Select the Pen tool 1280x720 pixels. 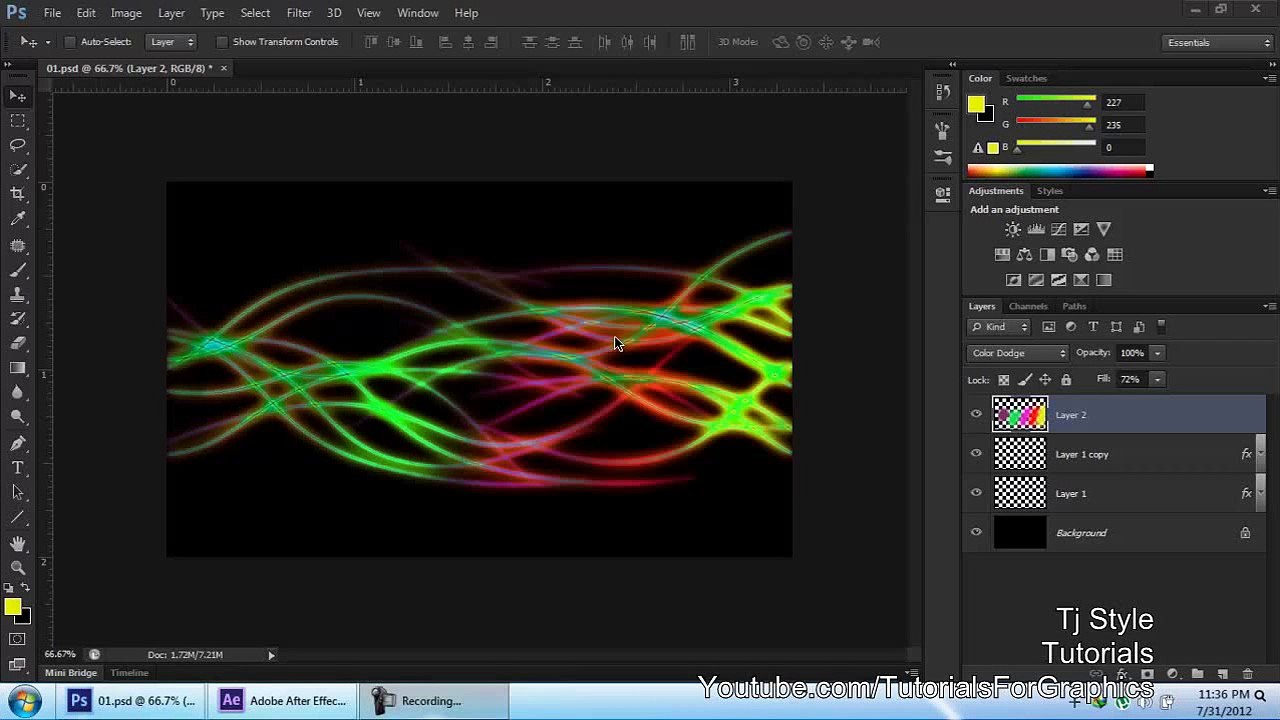click(x=18, y=443)
